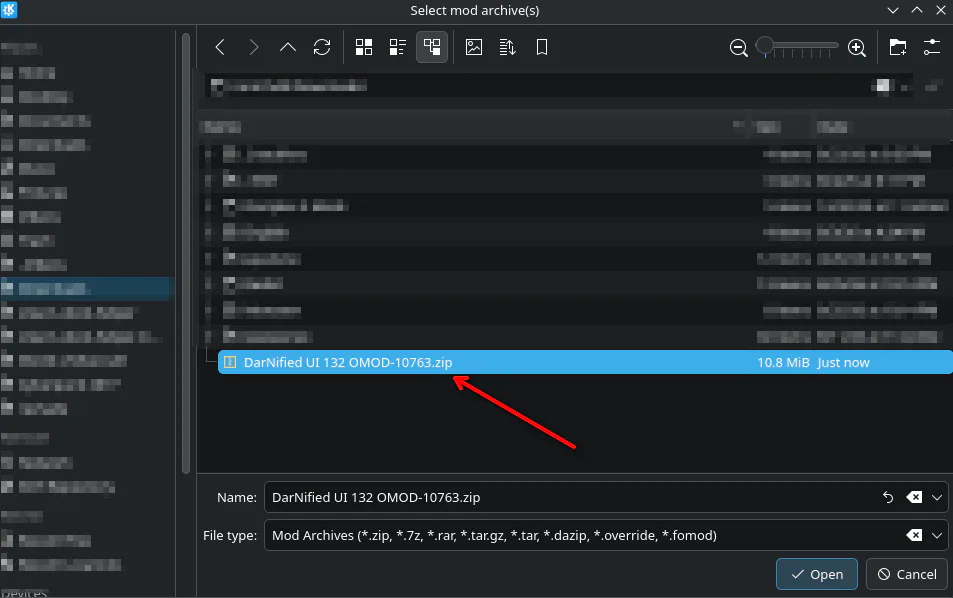
Task: Navigate up to the parent folder
Action: pyautogui.click(x=288, y=47)
